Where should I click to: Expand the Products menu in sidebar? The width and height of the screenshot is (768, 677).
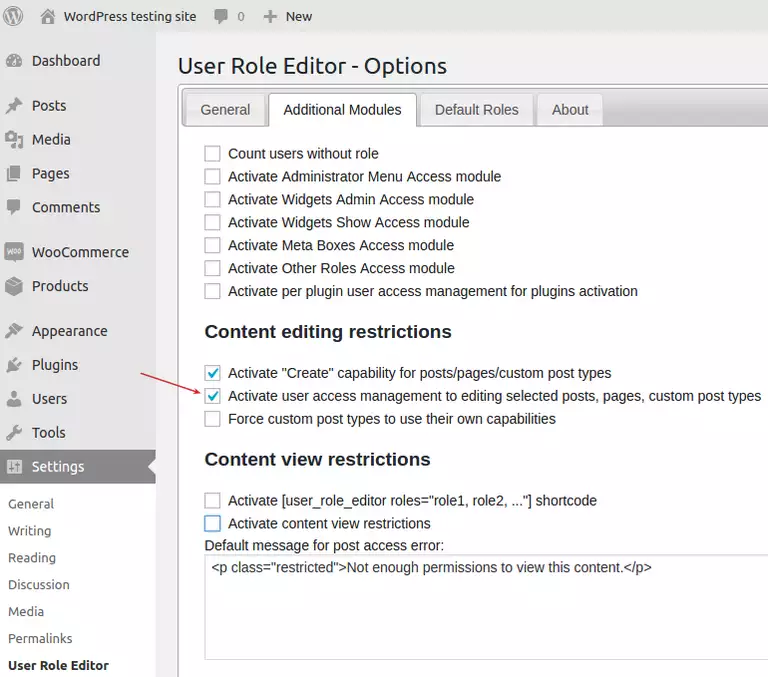60,286
